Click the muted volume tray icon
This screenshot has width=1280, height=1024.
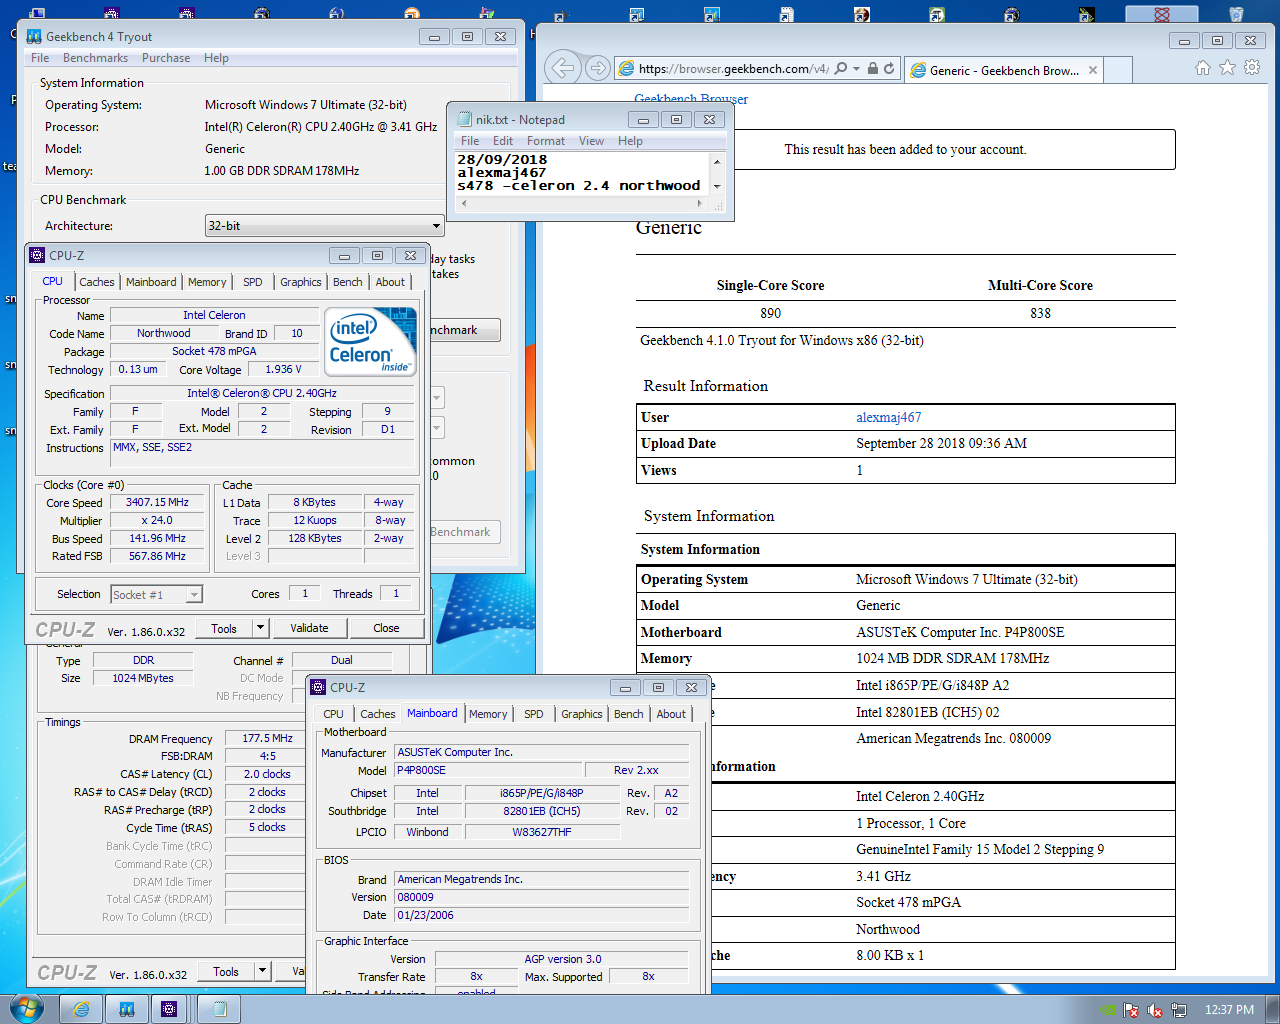click(1155, 1010)
